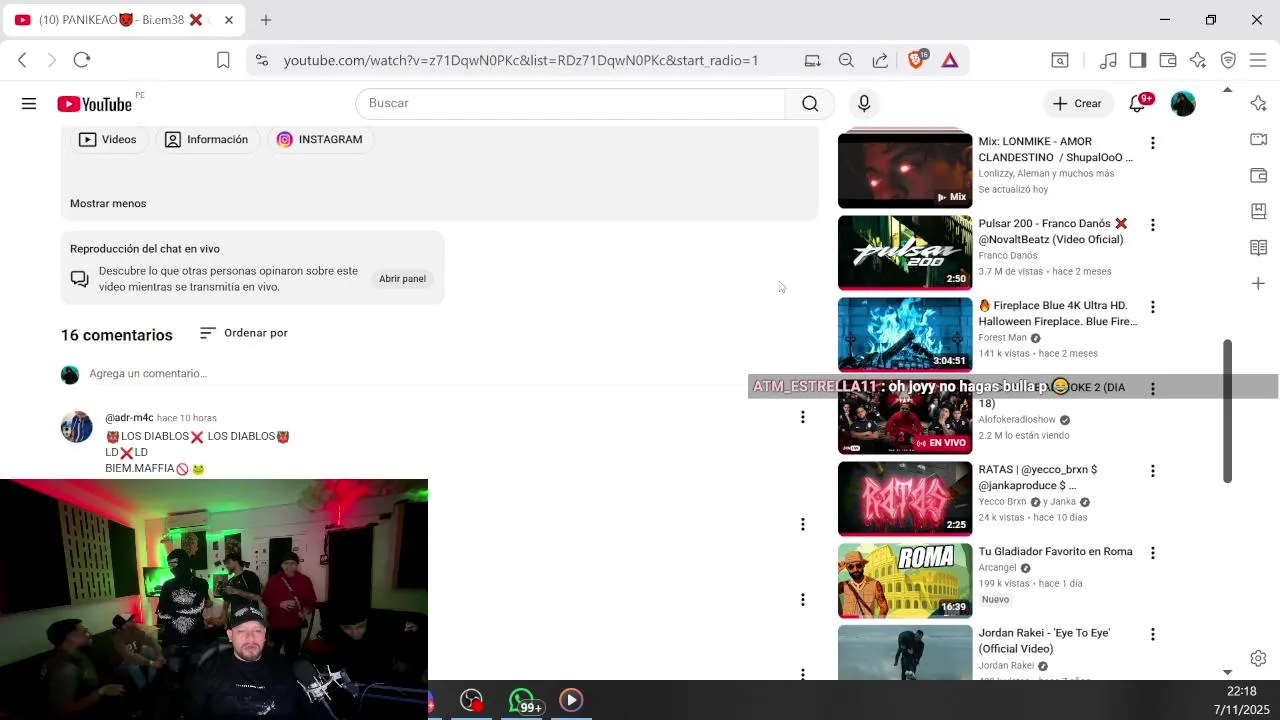
Task: Play the RATAS video thumbnail
Action: [905, 499]
